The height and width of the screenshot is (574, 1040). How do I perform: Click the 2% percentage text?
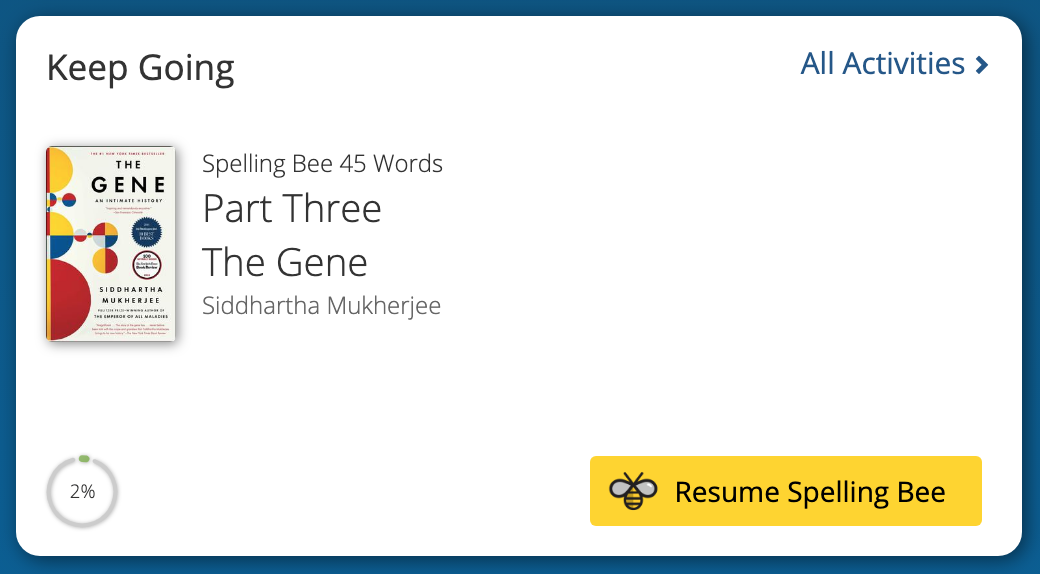[82, 492]
